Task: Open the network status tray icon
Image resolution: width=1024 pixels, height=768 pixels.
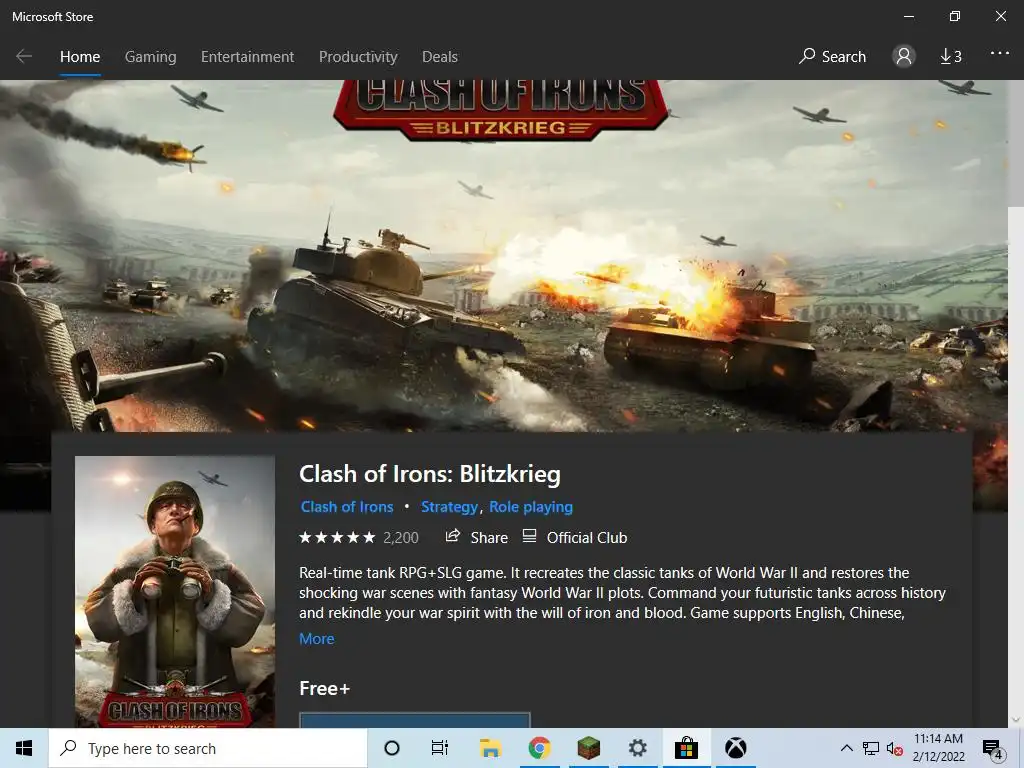Action: 871,748
